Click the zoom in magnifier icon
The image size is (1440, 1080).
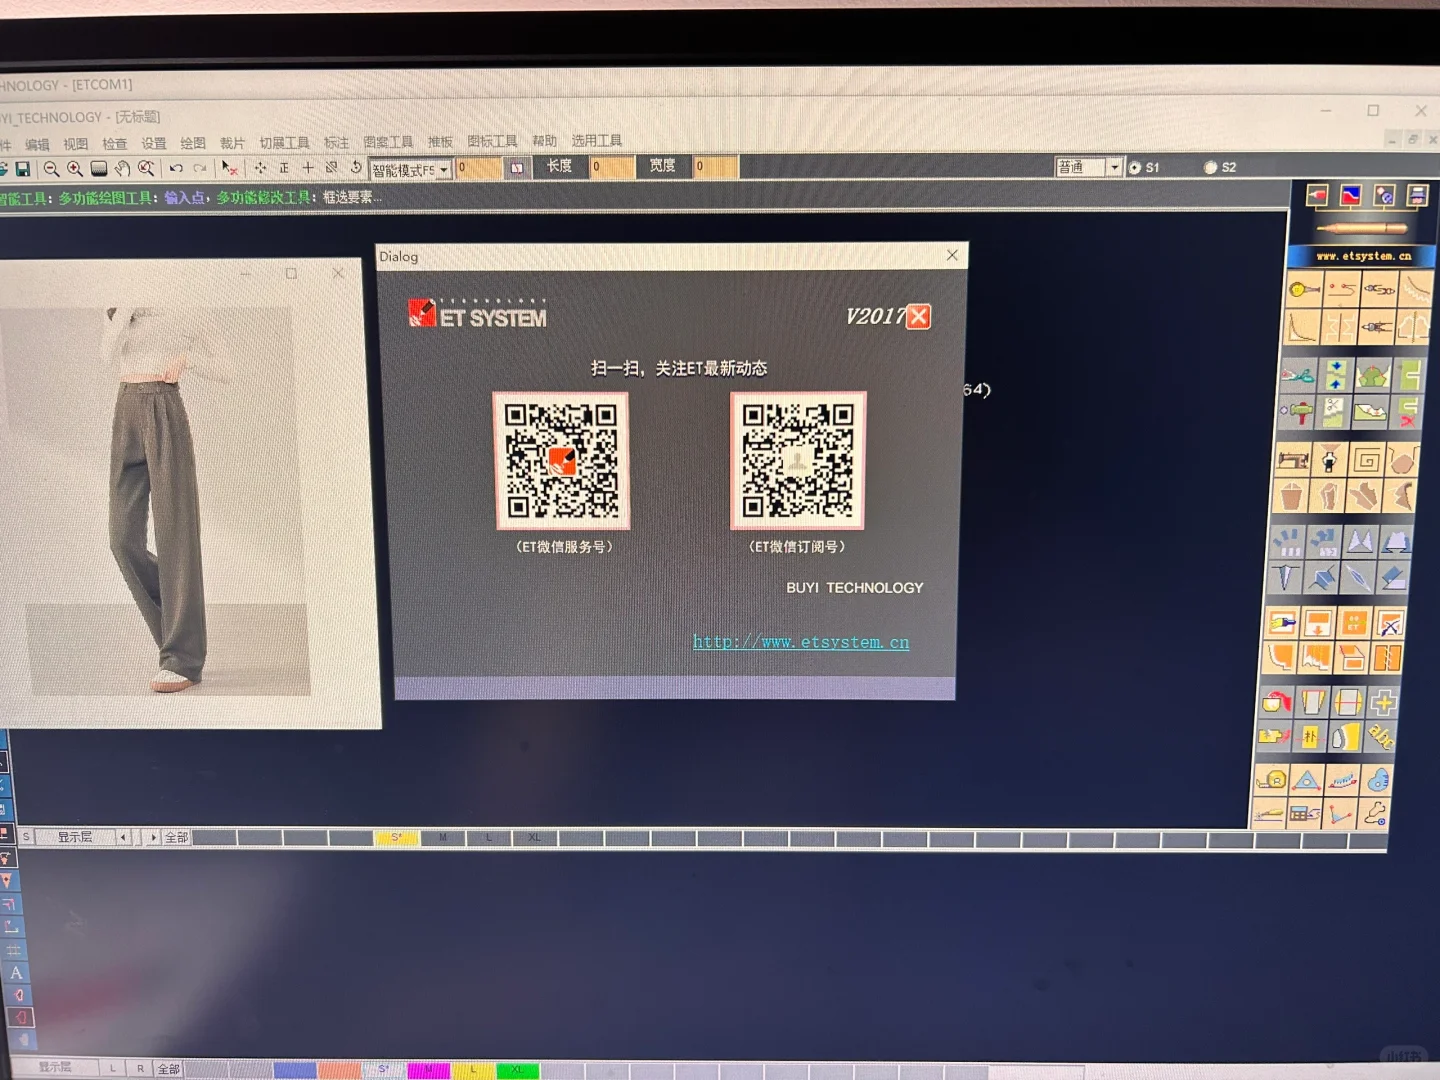point(75,169)
